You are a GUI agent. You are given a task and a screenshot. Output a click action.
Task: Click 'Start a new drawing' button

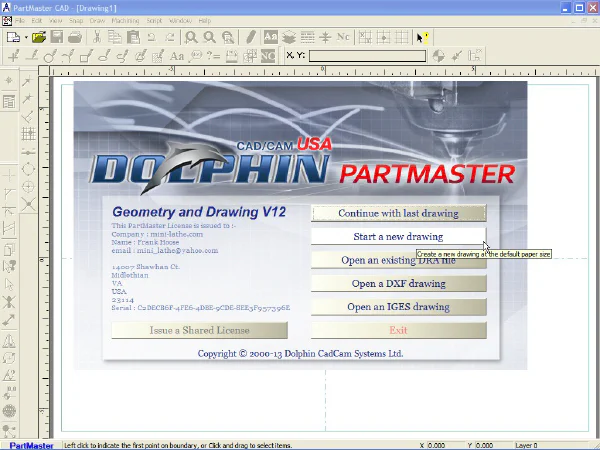point(398,236)
